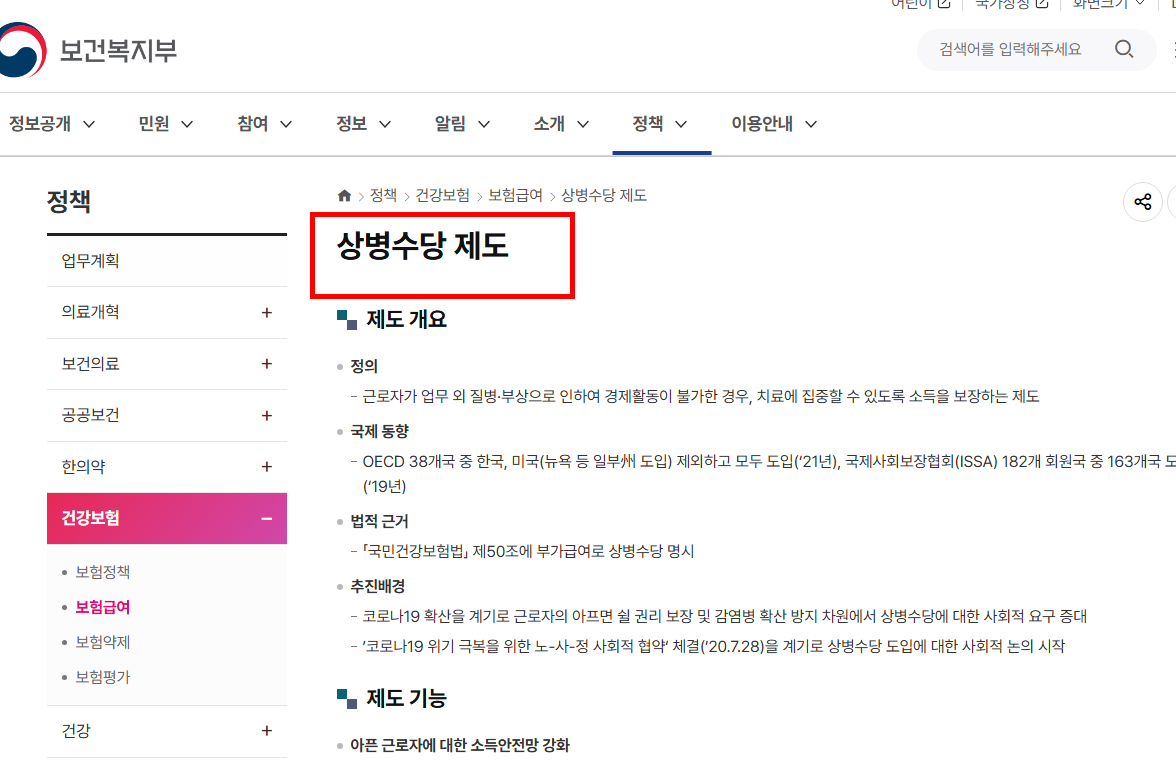1176x766 pixels.
Task: Click the home icon in the breadcrumb
Action: tap(344, 195)
